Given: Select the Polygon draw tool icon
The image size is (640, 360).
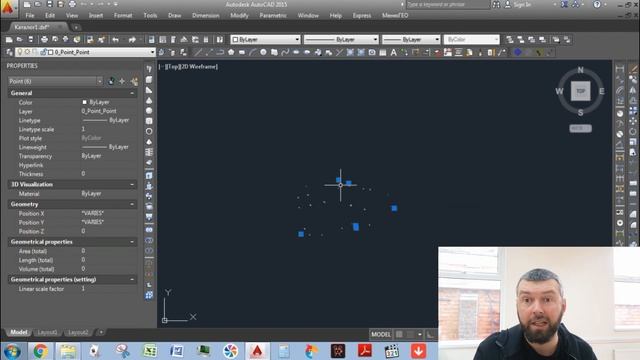Looking at the screenshot, I should 231,52.
